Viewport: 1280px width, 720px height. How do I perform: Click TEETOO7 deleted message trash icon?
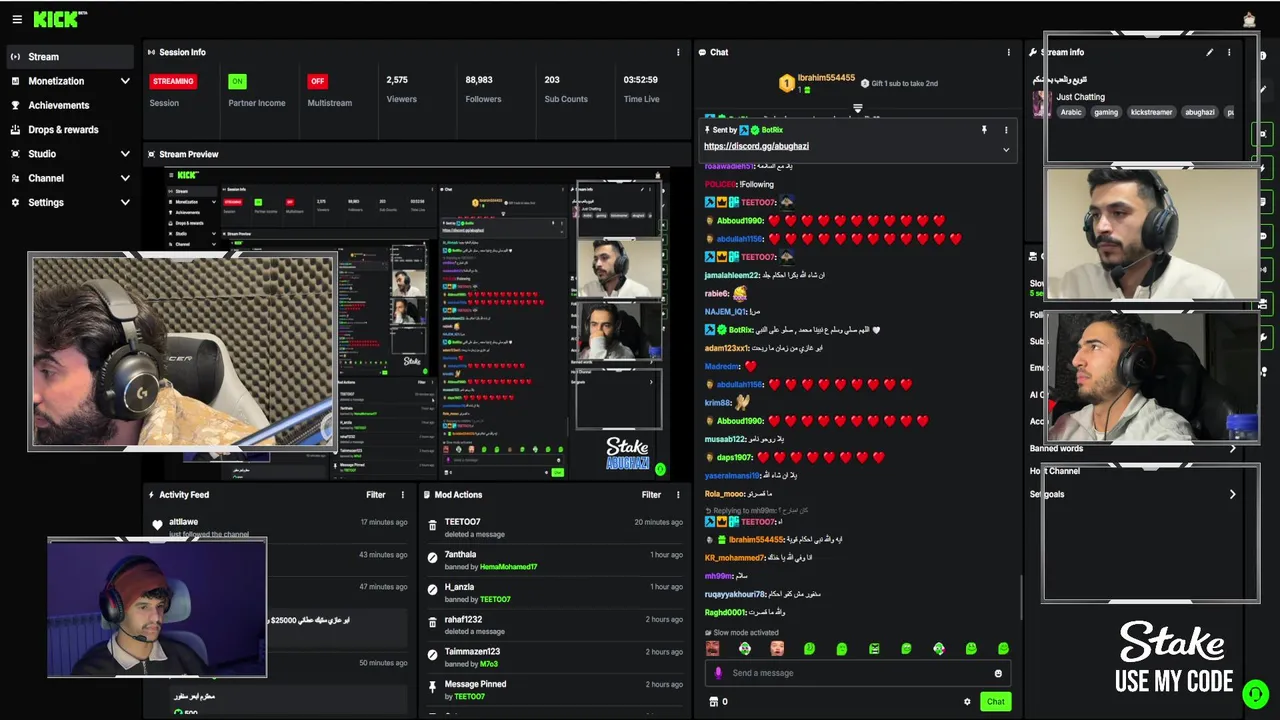pos(432,526)
